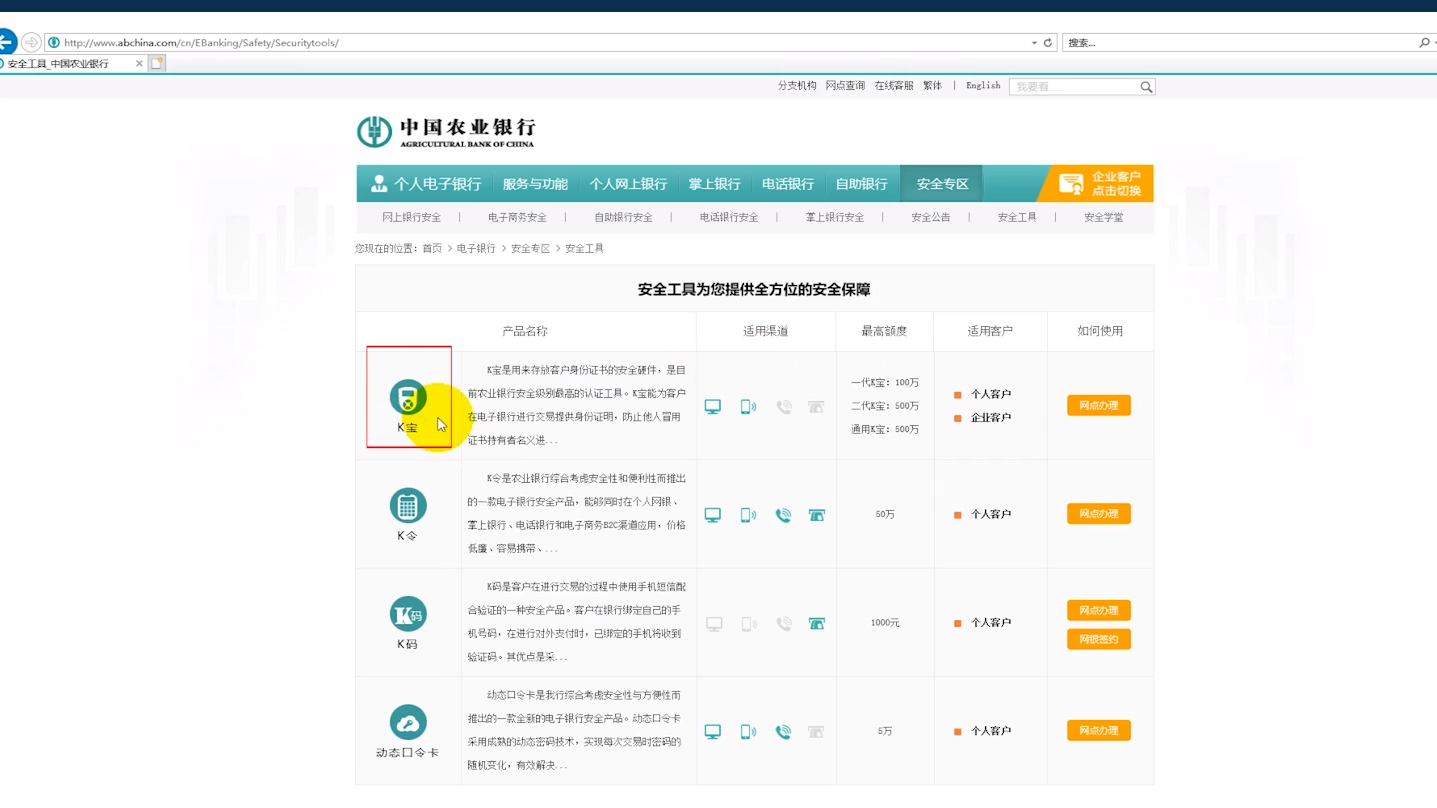Screen dimensions: 1437x808
Task: Click the greyed telephone icon in K宝 row
Action: (x=784, y=407)
